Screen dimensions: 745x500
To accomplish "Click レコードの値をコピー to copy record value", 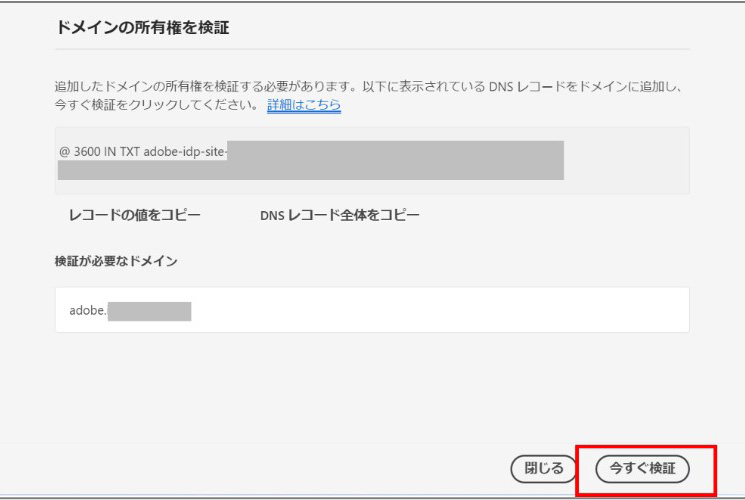I will tap(133, 215).
